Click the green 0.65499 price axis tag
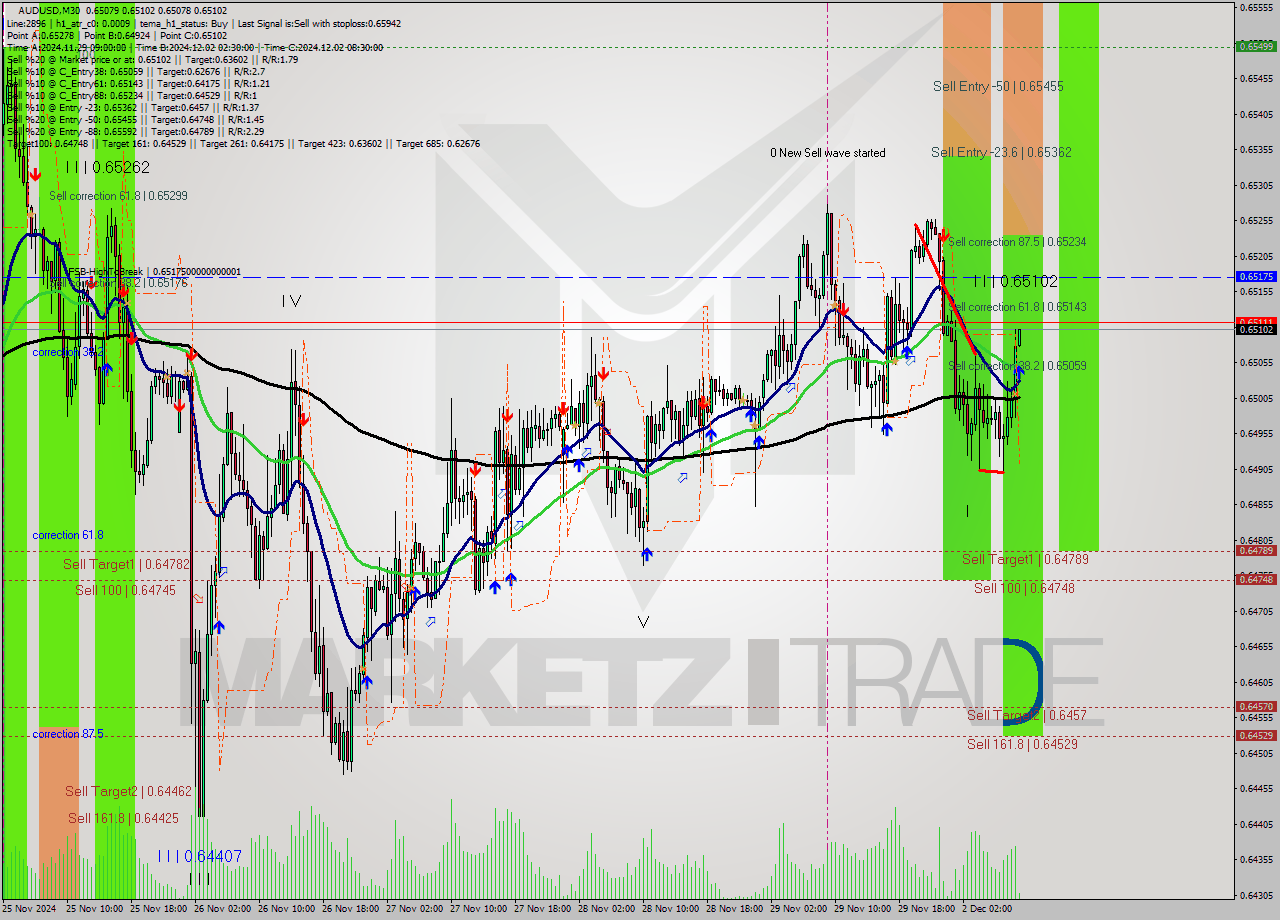1280x920 pixels. [1256, 46]
